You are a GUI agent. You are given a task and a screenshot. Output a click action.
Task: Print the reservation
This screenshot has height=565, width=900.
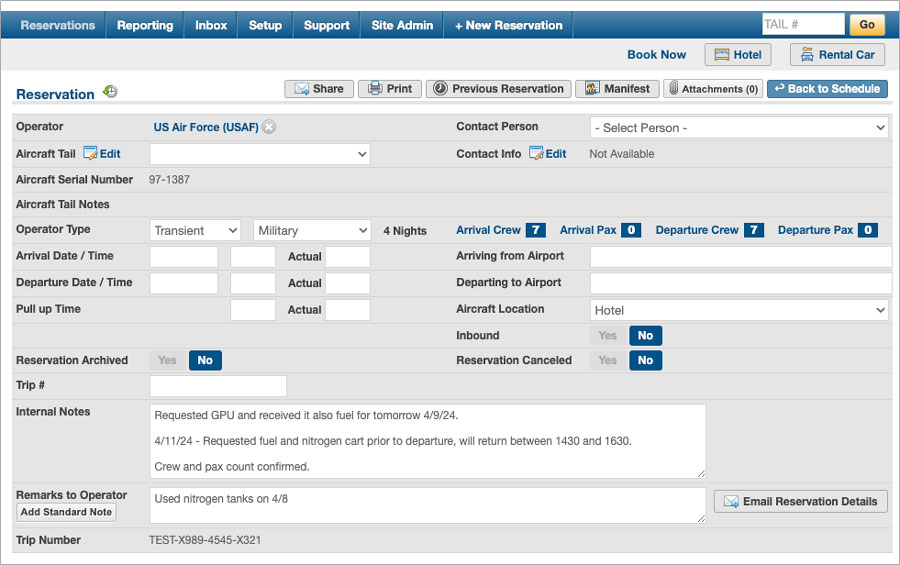390,89
